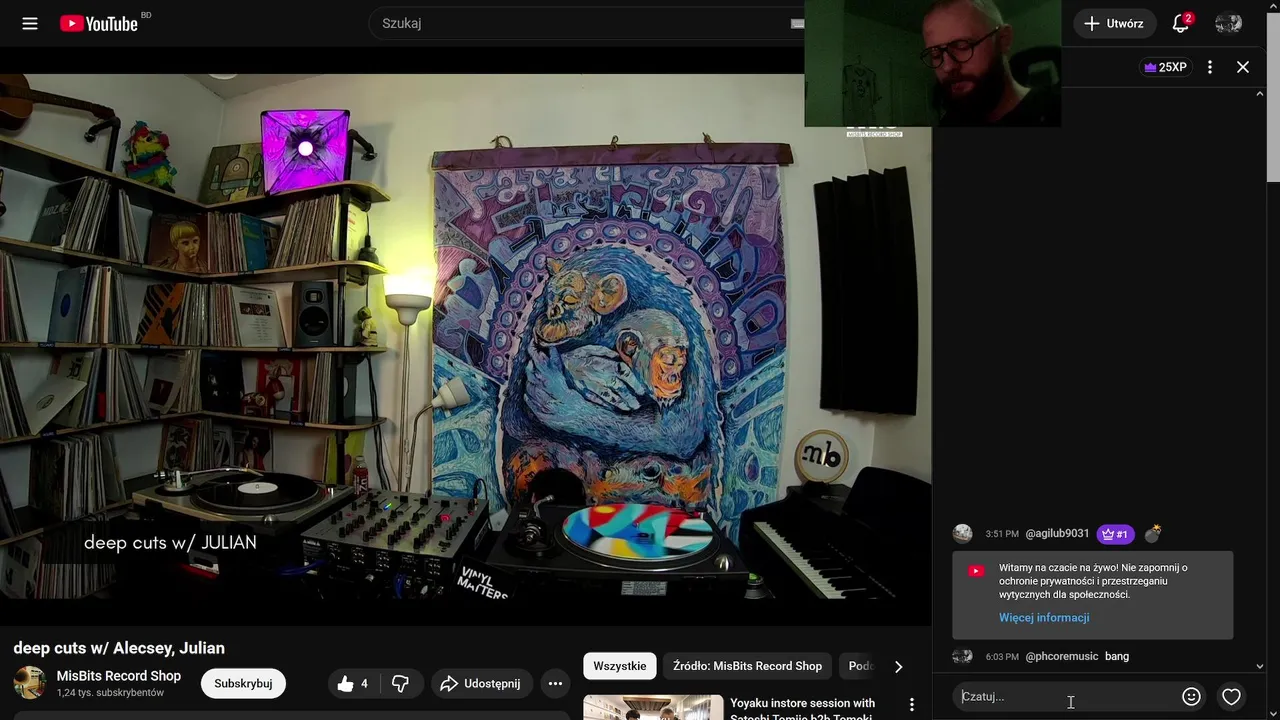Image resolution: width=1280 pixels, height=720 pixels.
Task: Open the account avatar menu
Action: coord(1228,23)
